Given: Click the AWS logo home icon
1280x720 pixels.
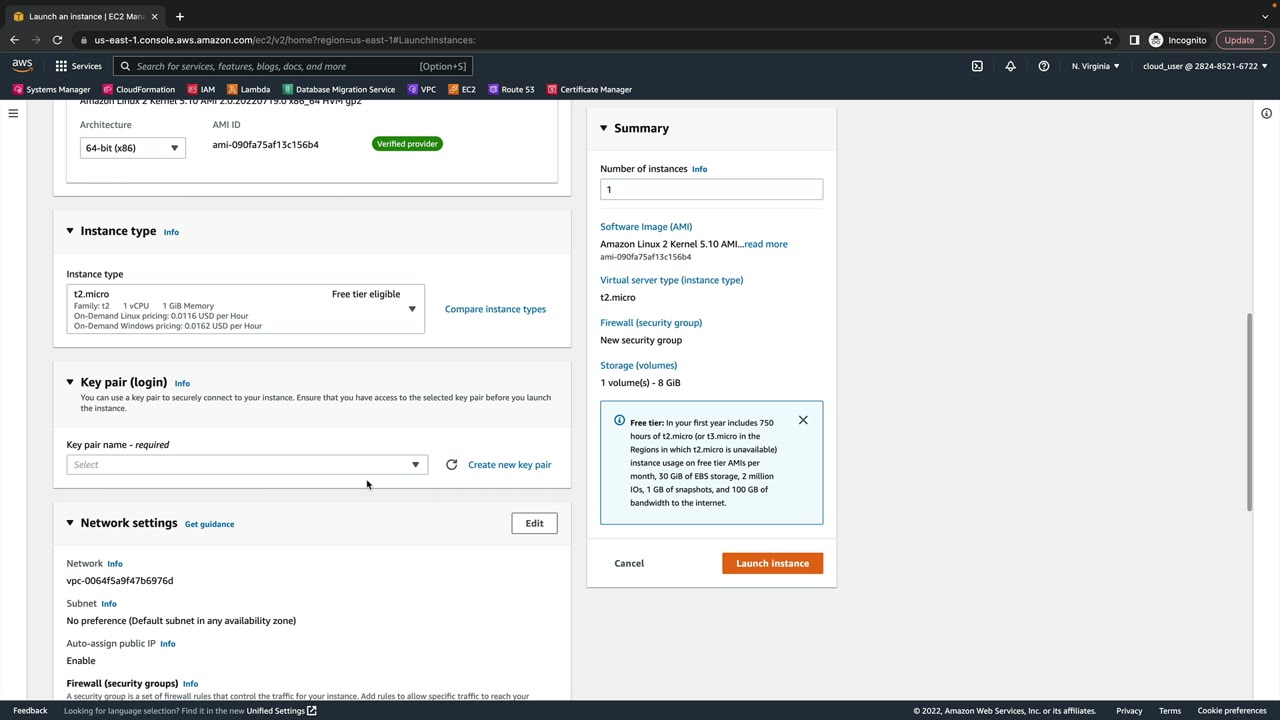Looking at the screenshot, I should click(22, 66).
